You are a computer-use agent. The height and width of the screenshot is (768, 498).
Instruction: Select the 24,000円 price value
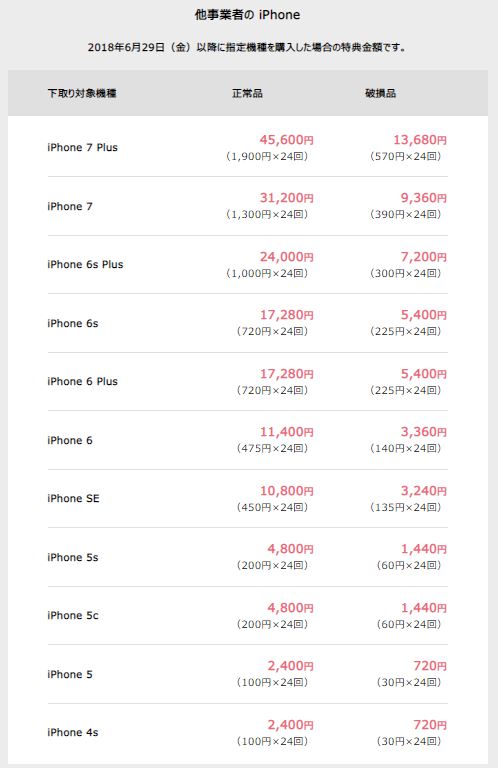[x=286, y=257]
